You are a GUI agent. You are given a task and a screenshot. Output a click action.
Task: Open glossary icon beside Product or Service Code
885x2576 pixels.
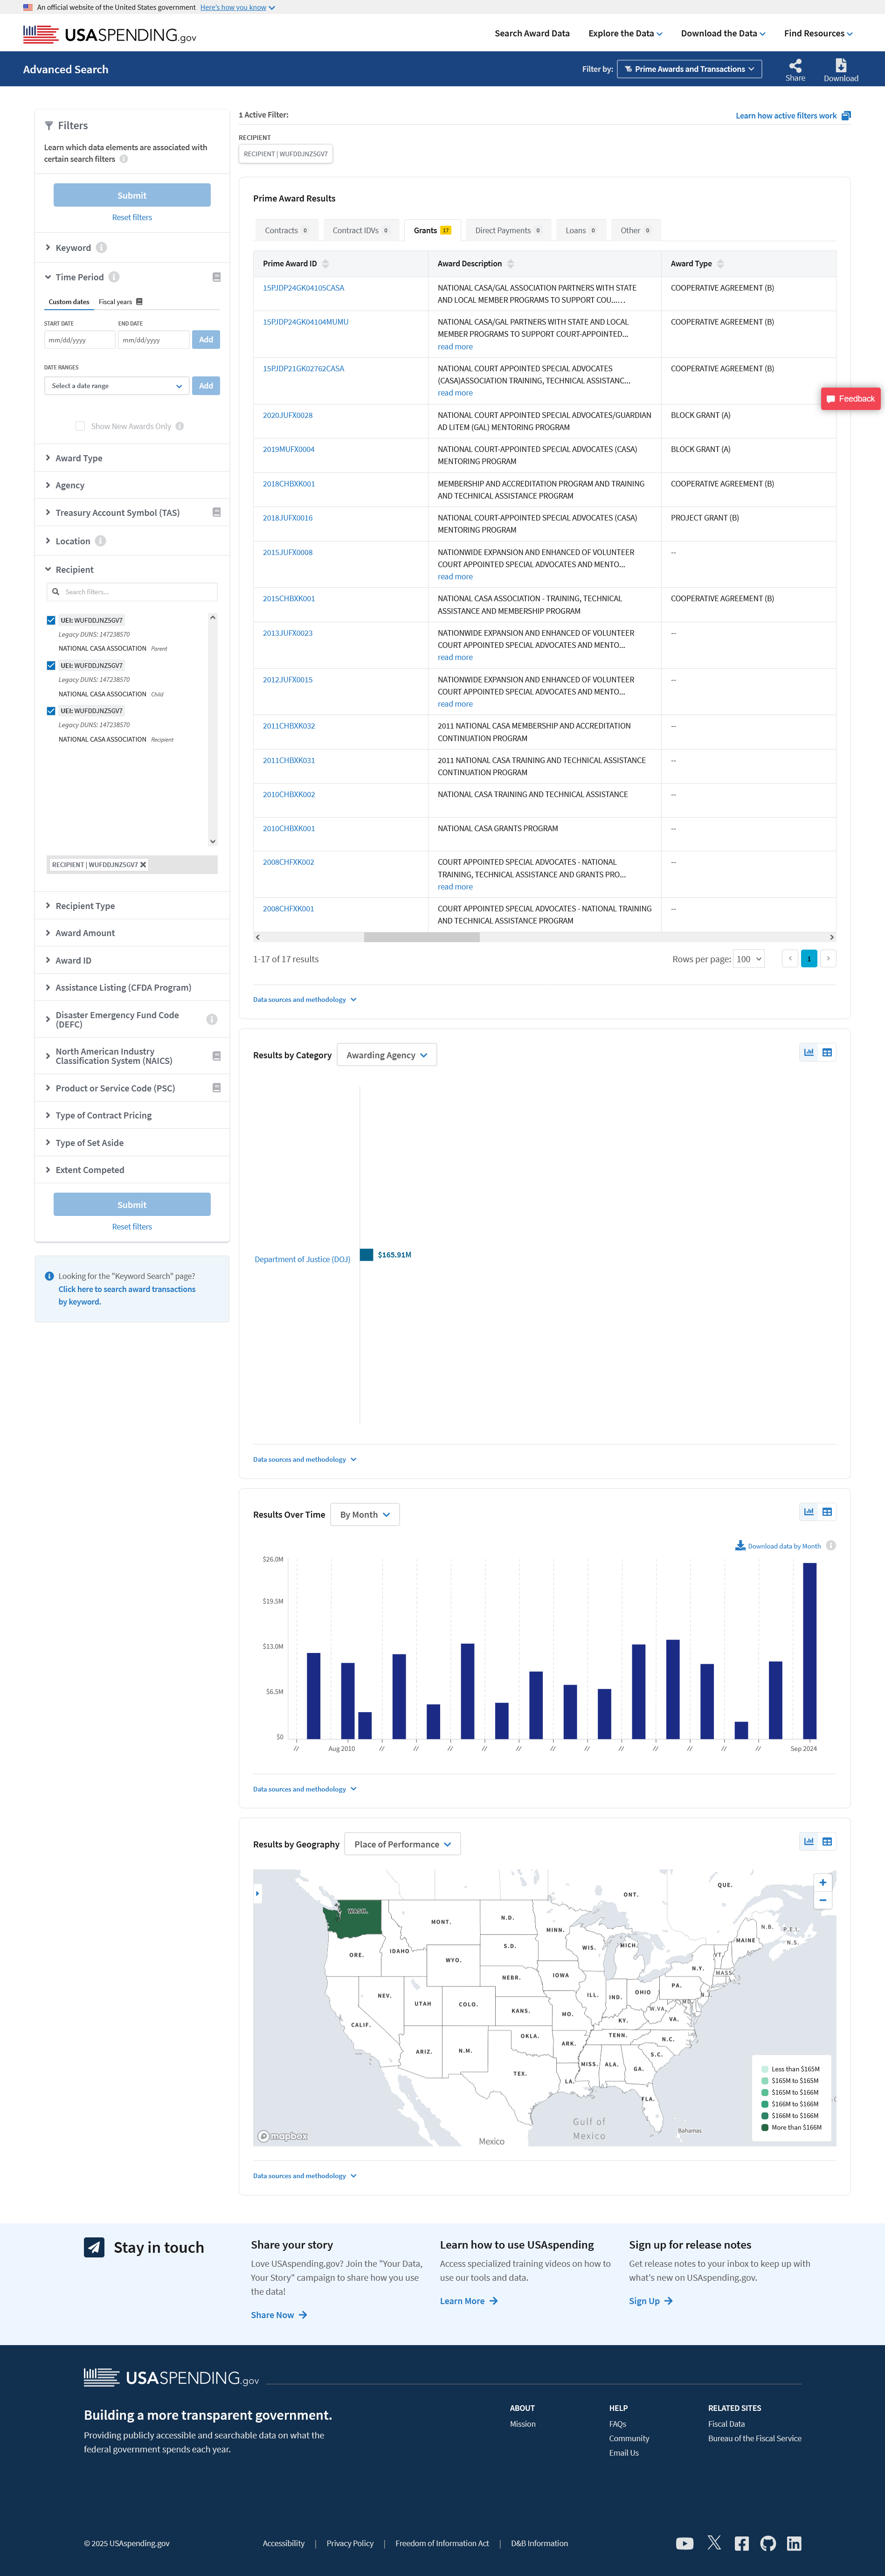tap(216, 1088)
